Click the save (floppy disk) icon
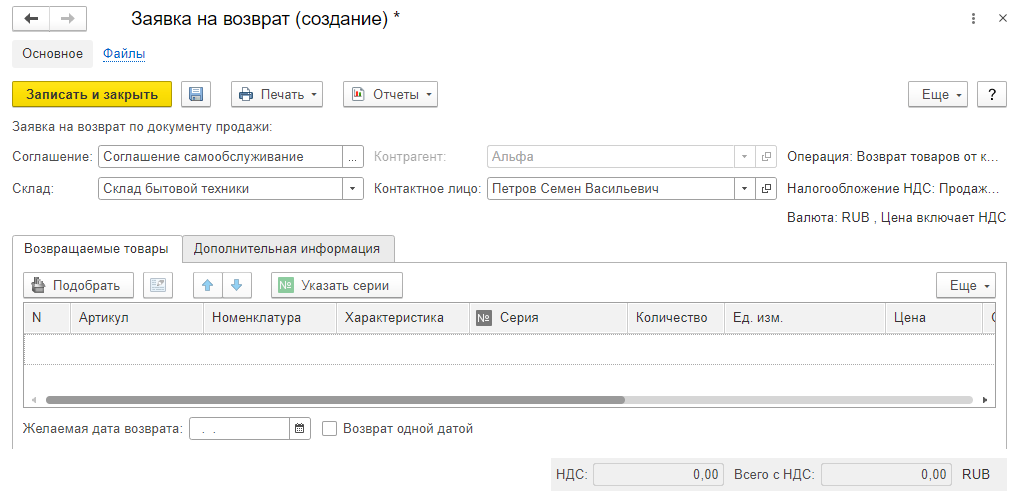Screen dimensions: 1027x503 tap(196, 94)
